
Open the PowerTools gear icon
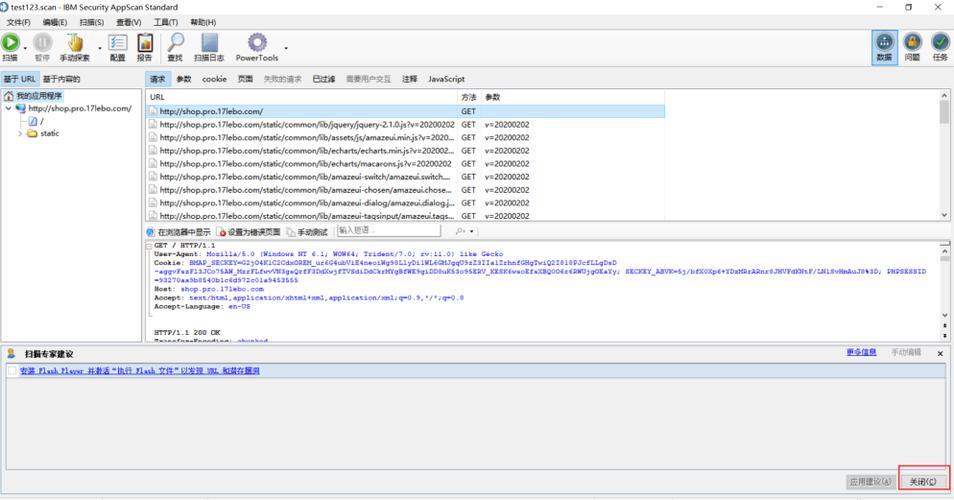click(257, 43)
